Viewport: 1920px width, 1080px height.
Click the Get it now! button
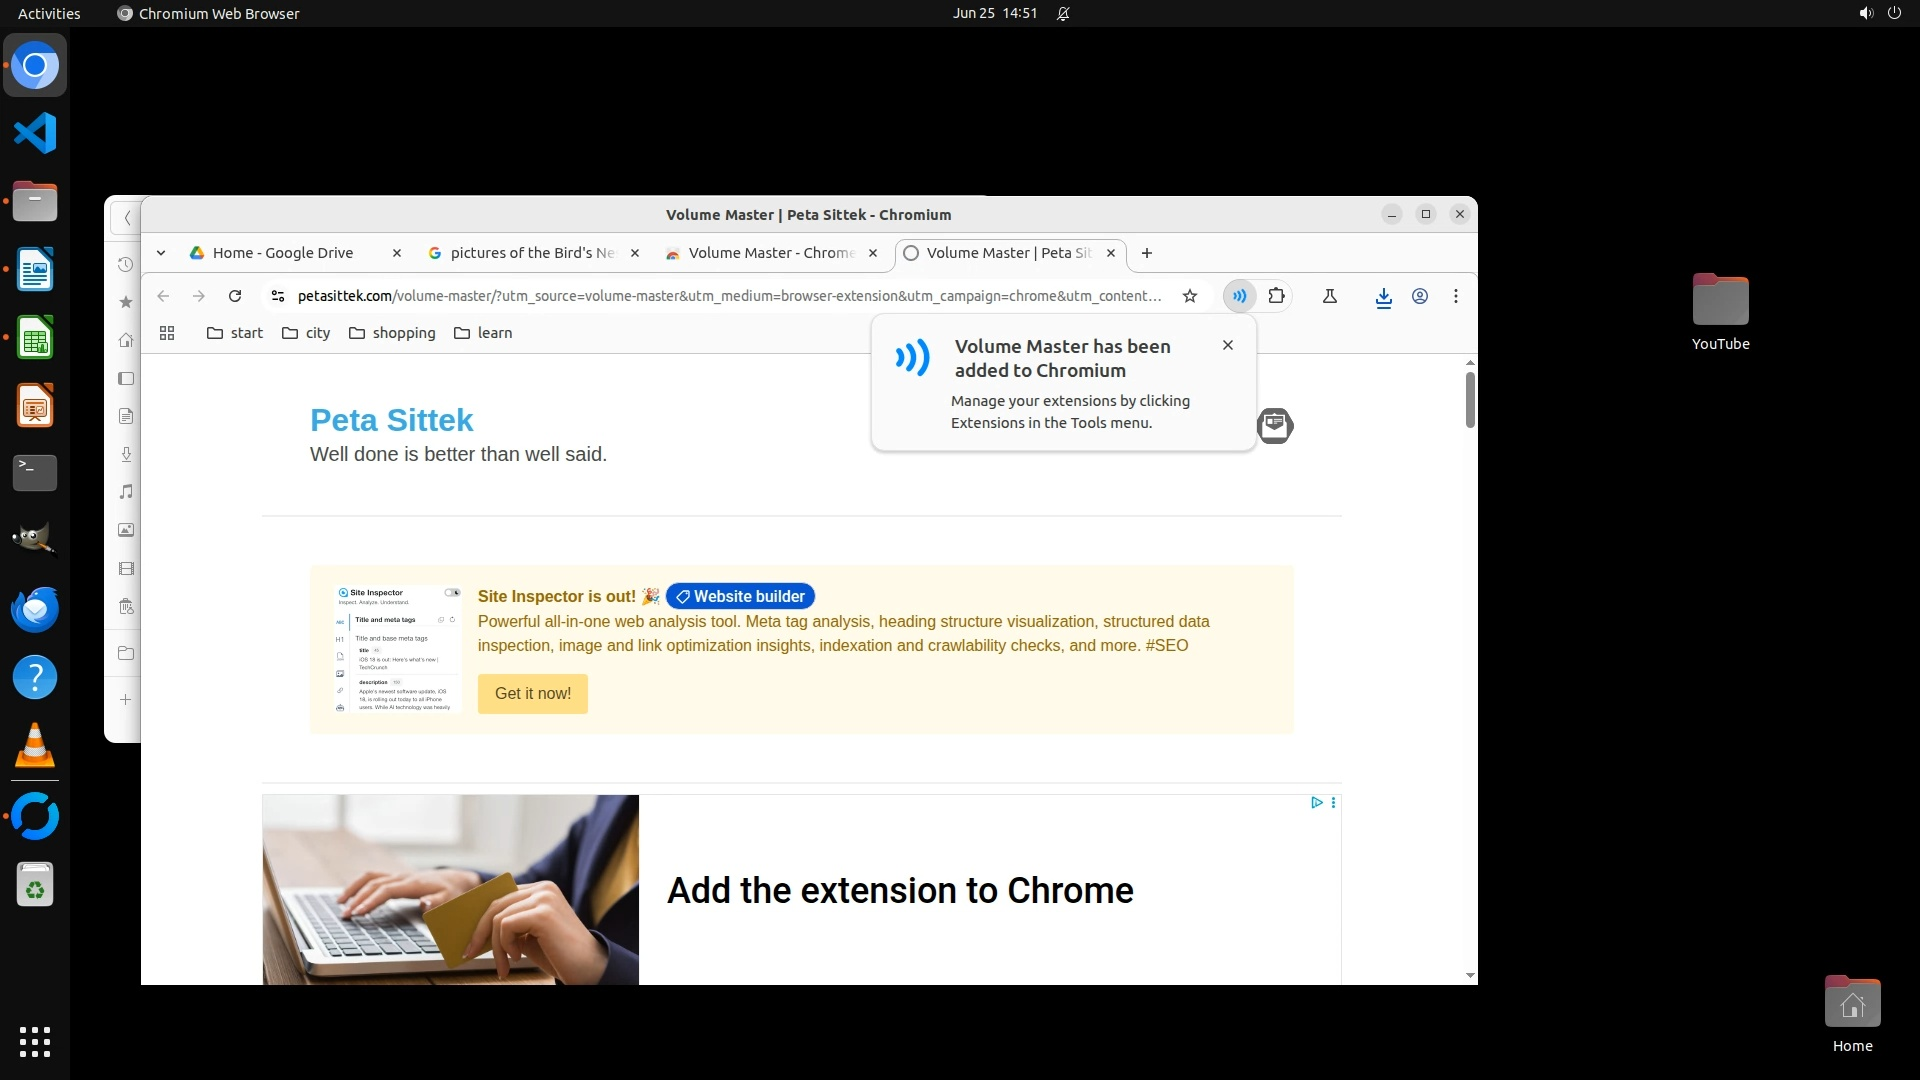[x=532, y=693]
